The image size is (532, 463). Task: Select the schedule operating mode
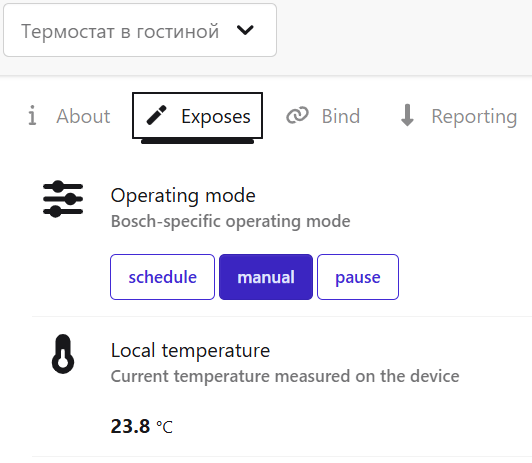point(163,277)
